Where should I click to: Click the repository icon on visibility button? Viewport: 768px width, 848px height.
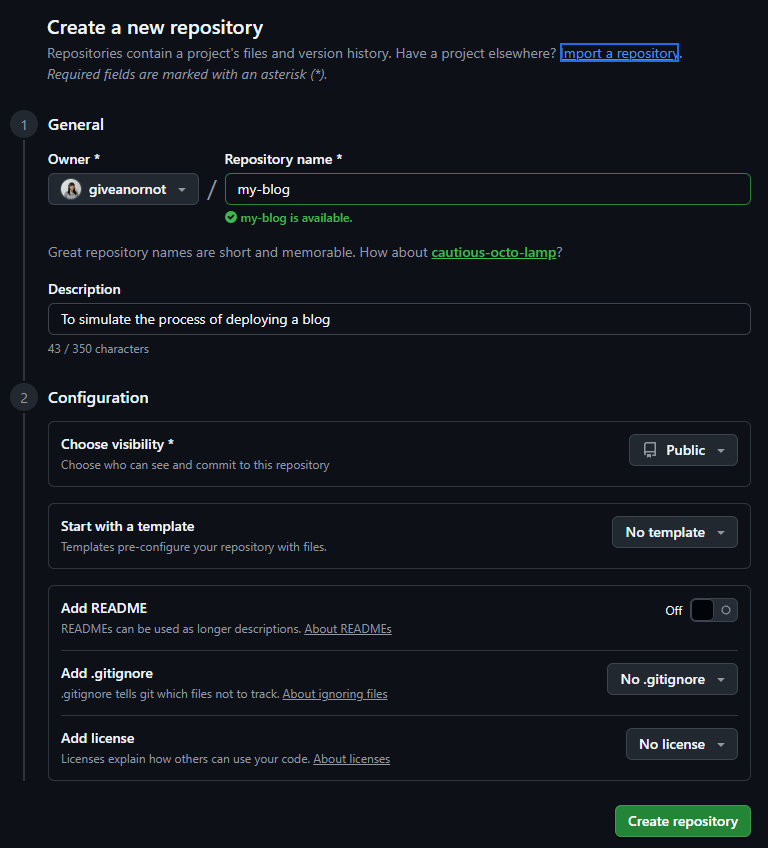click(x=650, y=450)
